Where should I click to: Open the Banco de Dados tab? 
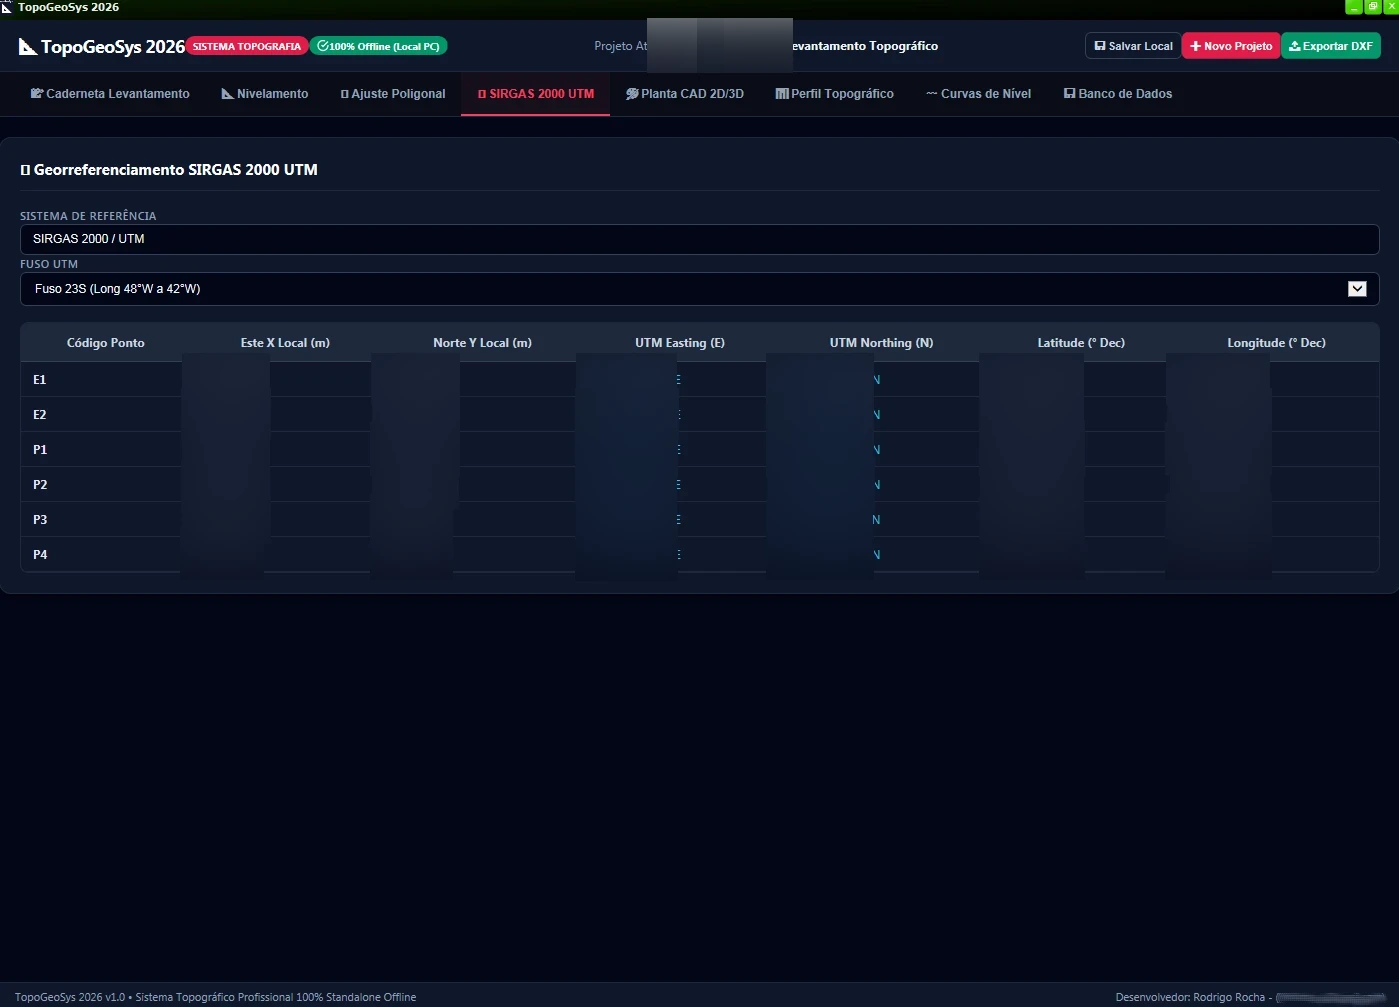click(1118, 94)
